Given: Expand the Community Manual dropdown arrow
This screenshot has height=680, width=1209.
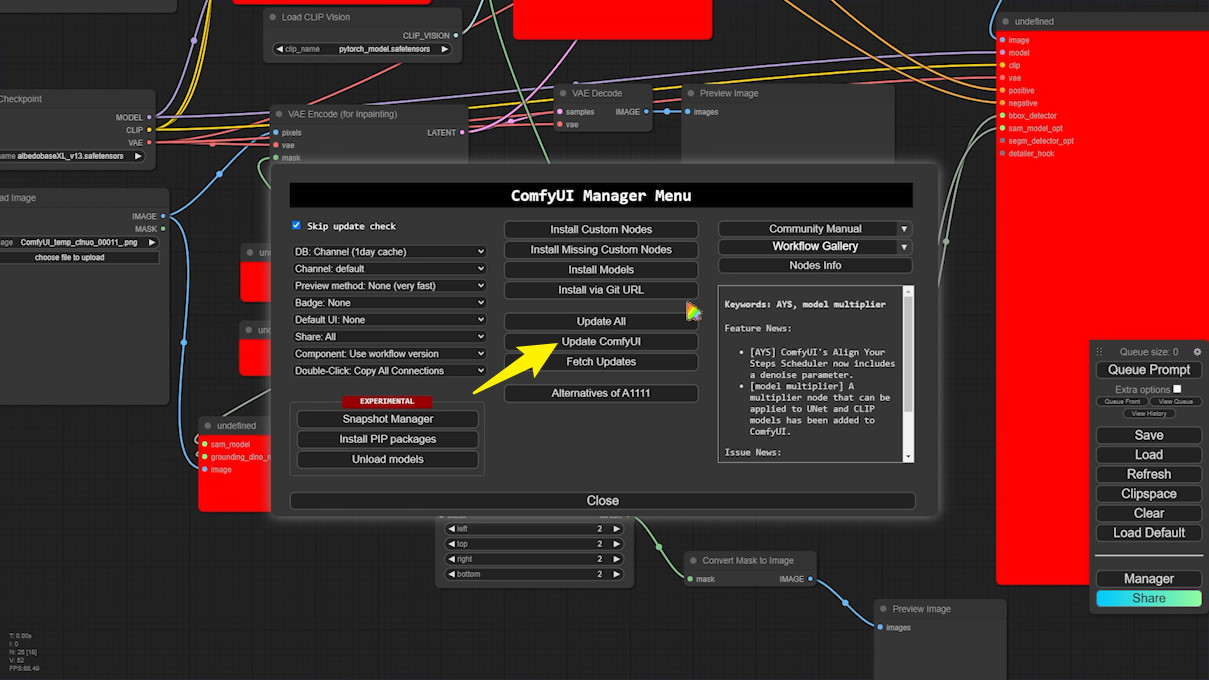Looking at the screenshot, I should pyautogui.click(x=904, y=229).
